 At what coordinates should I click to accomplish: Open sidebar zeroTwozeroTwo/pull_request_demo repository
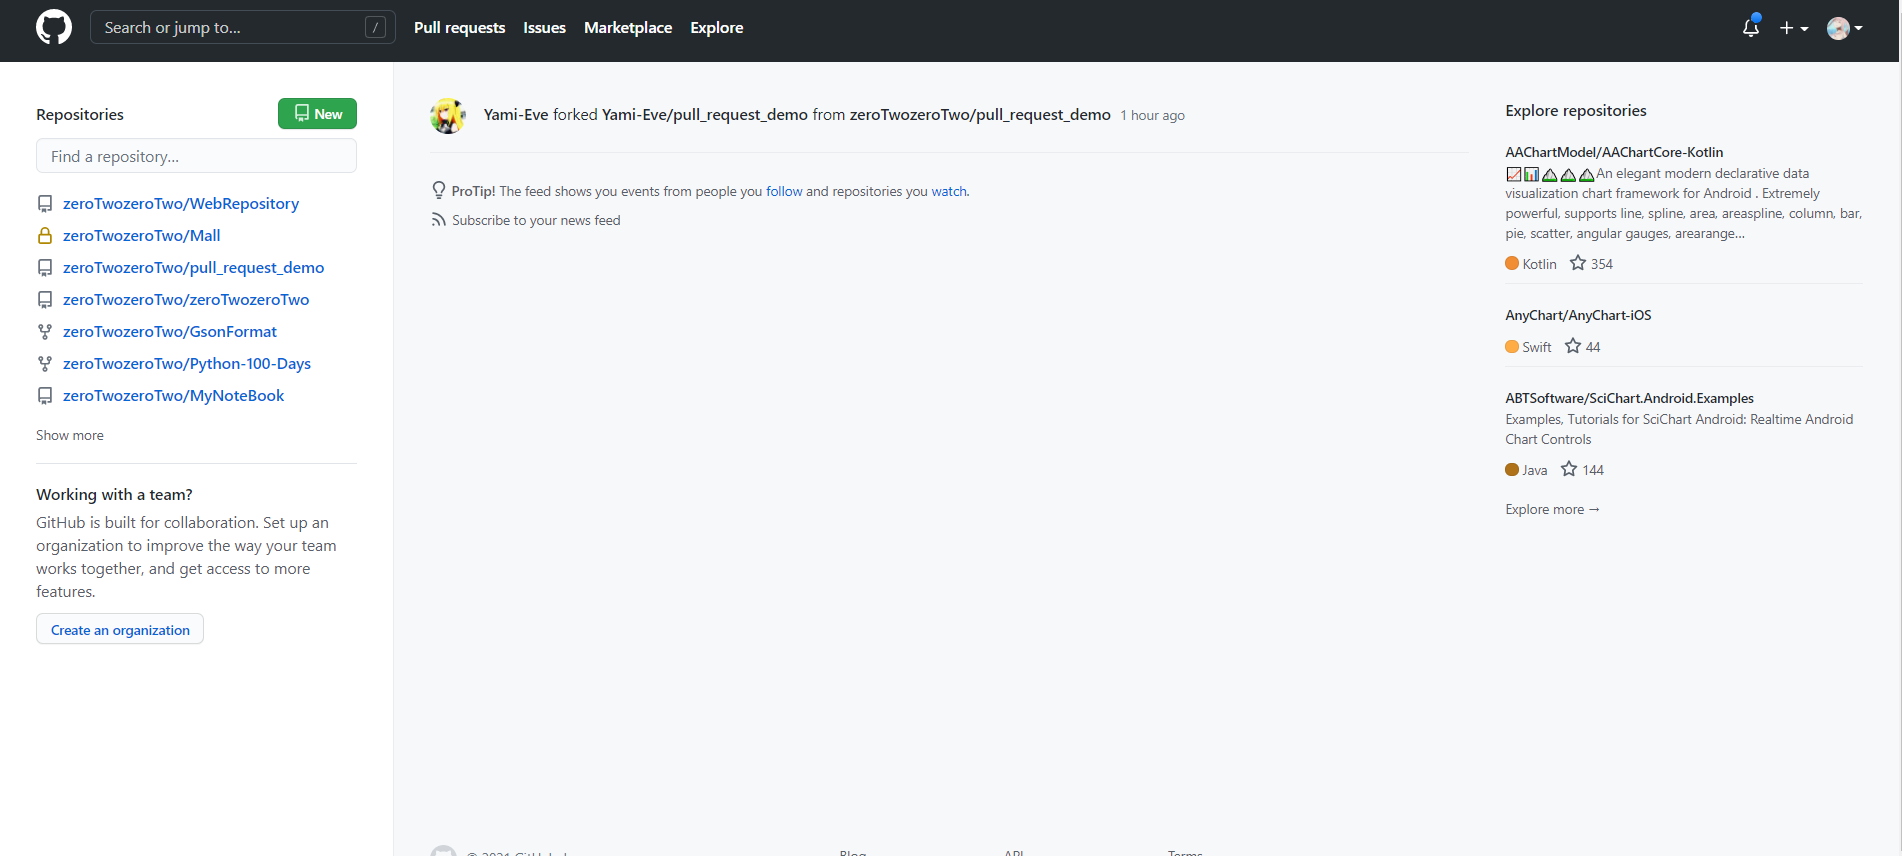tap(193, 267)
